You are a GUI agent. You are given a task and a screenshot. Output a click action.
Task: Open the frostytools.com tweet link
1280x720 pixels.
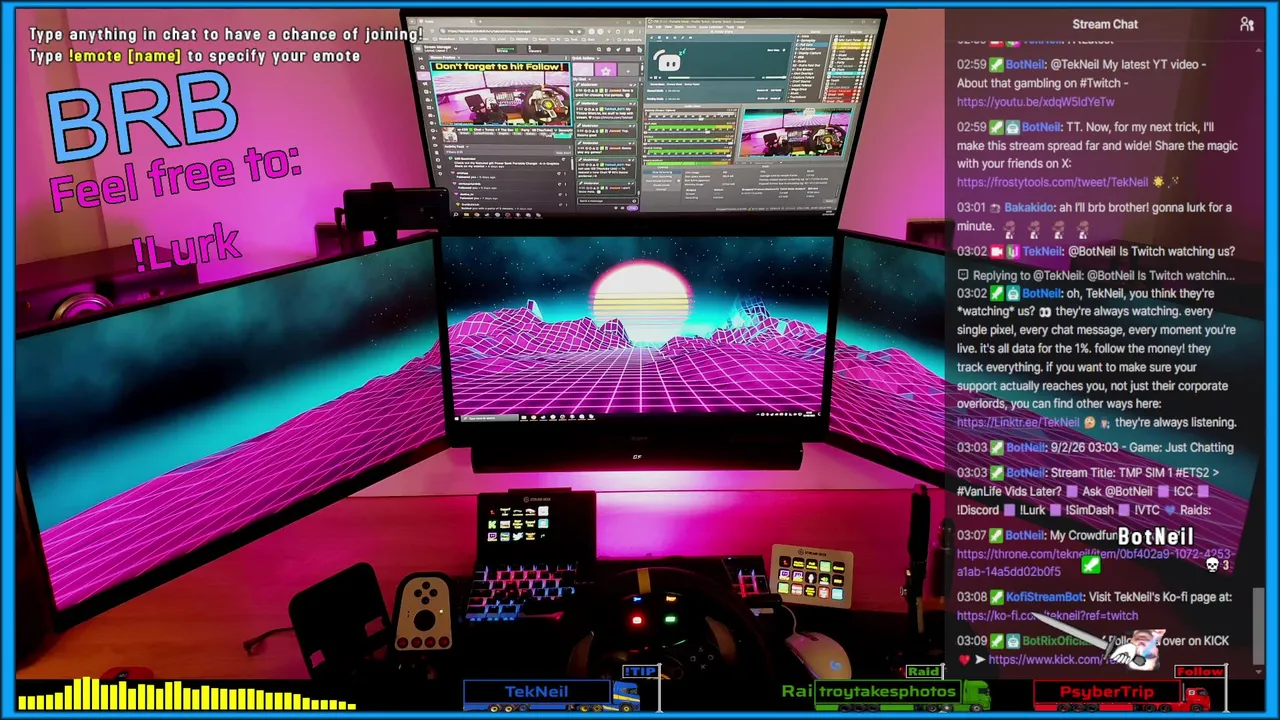(1052, 183)
